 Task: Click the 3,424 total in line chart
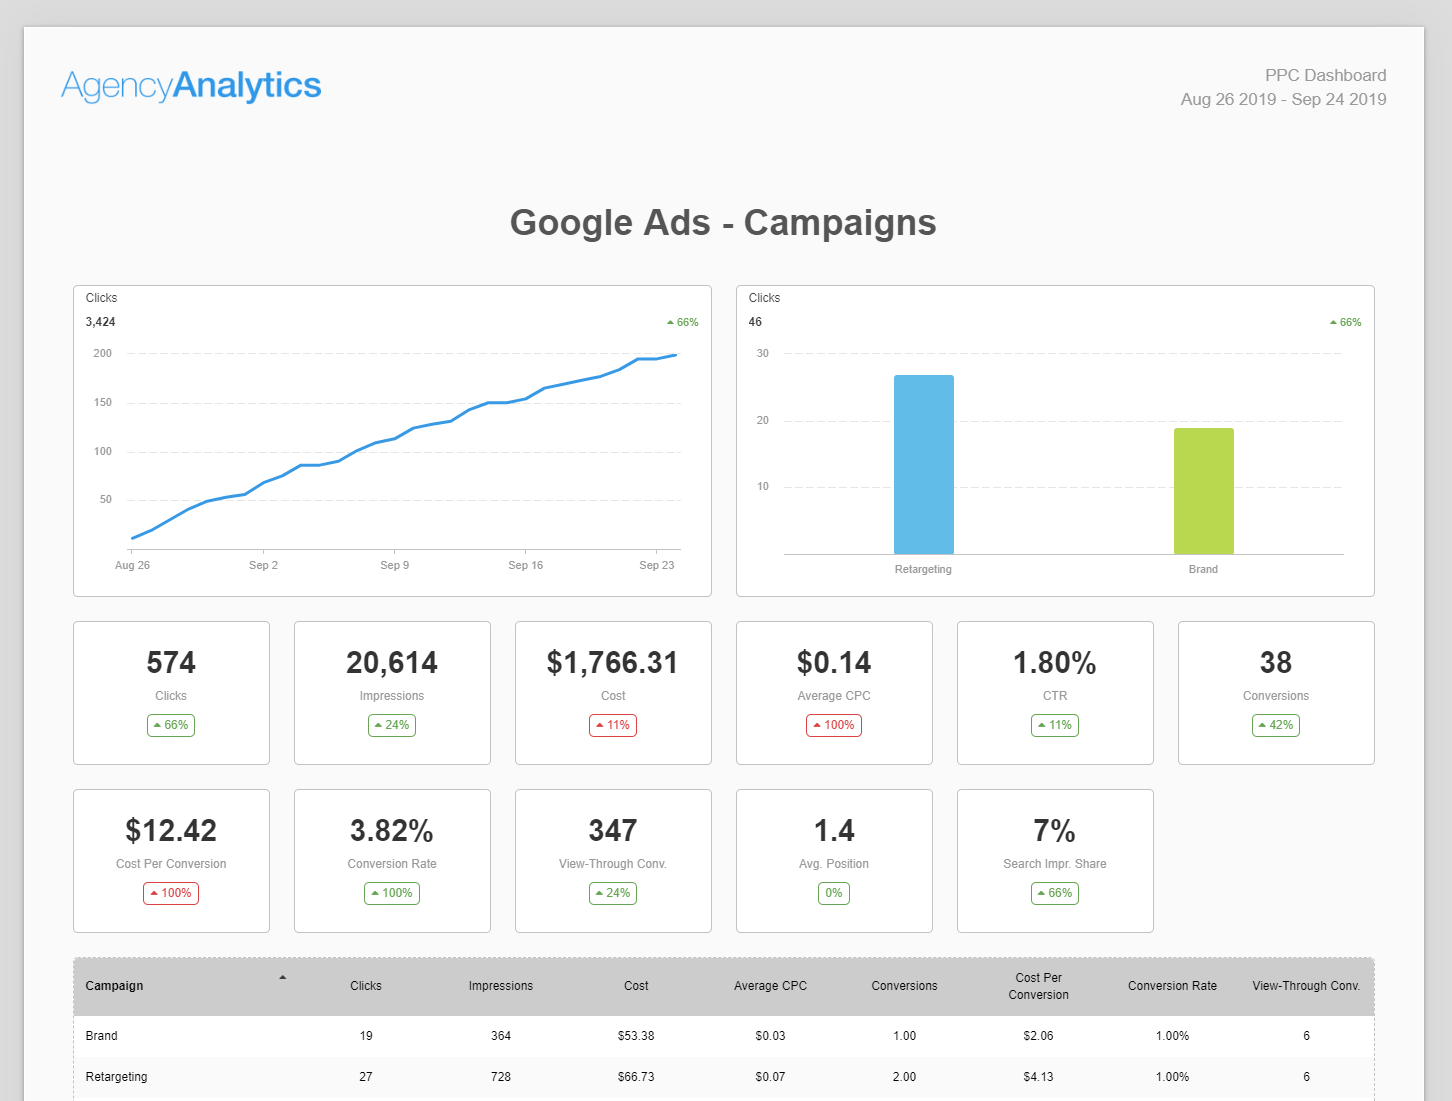100,322
